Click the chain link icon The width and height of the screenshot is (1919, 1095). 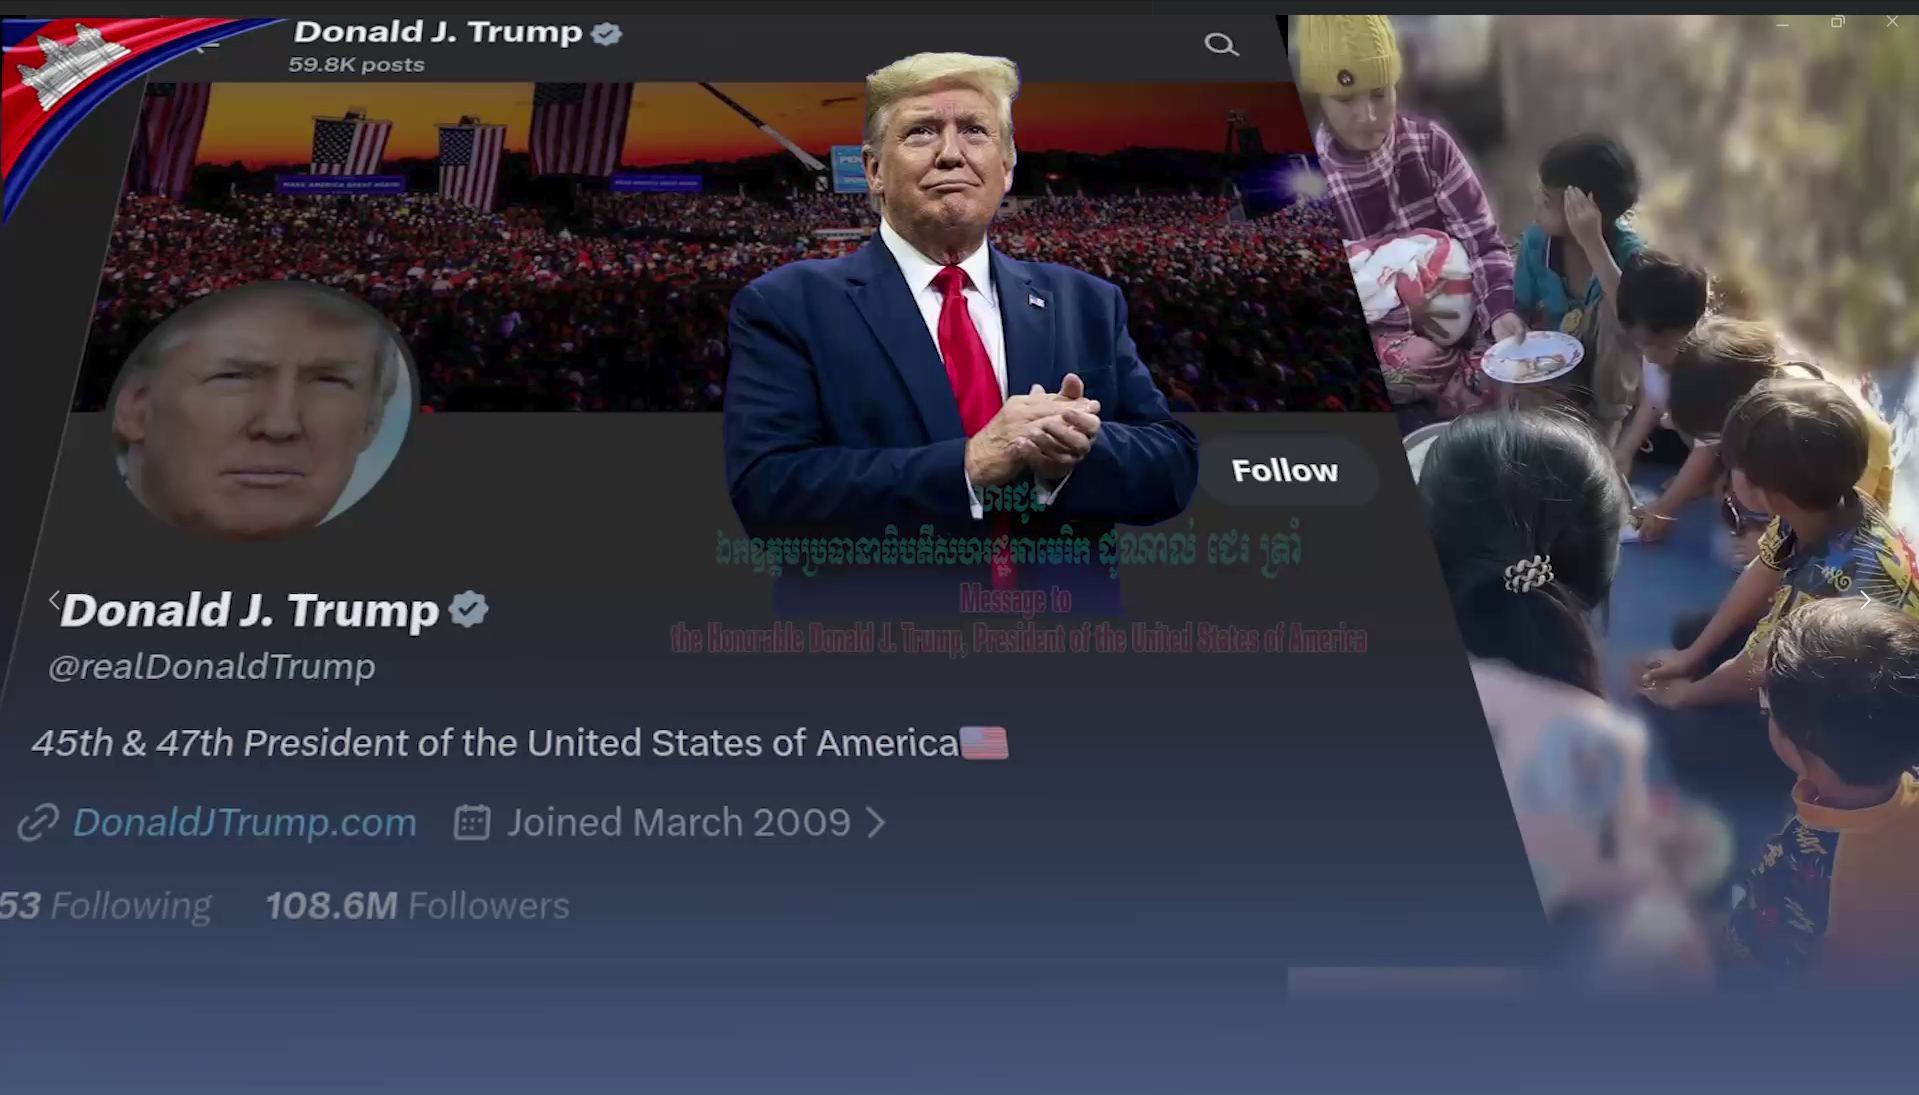[38, 823]
